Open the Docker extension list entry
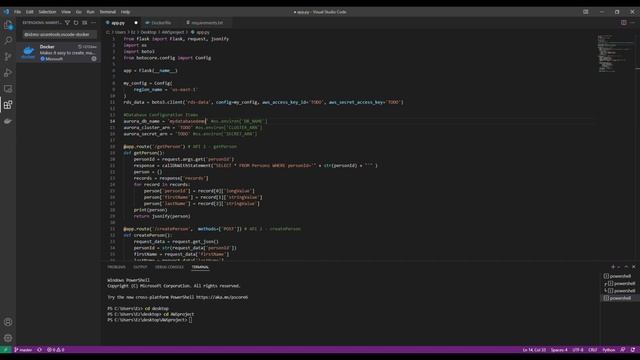Screen dimensions: 640x360 tap(59, 53)
